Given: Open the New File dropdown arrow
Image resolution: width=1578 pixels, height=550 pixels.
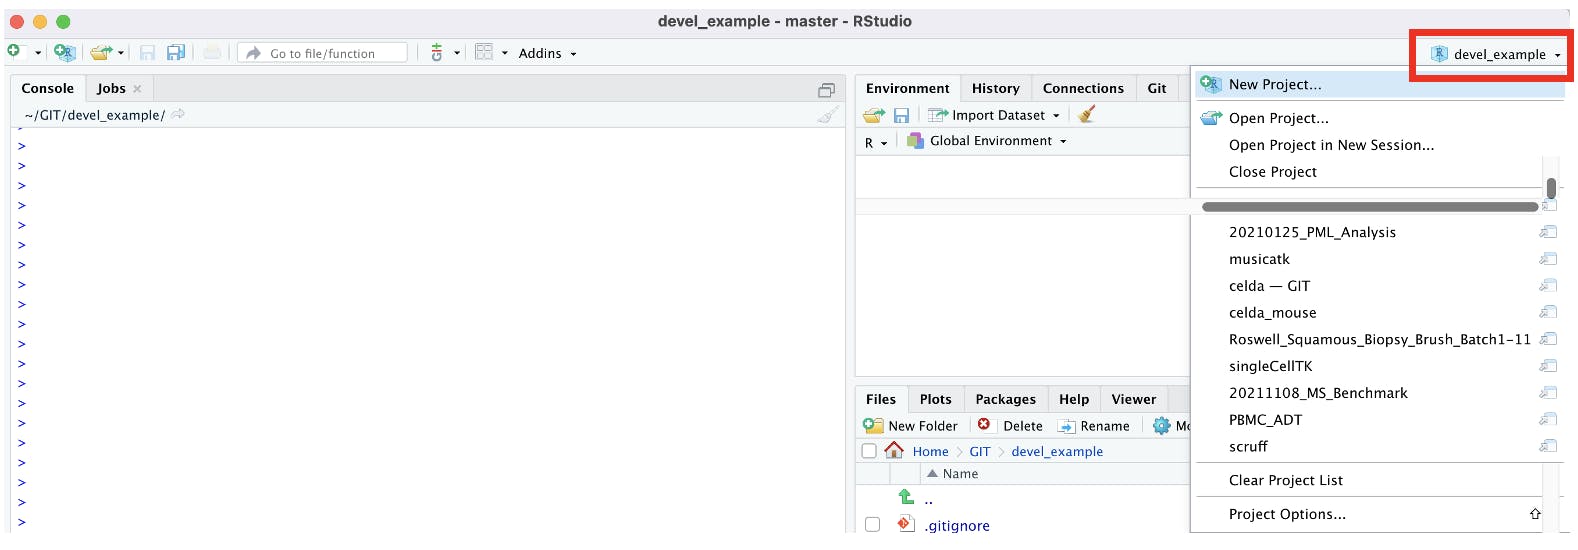Looking at the screenshot, I should click(x=38, y=53).
